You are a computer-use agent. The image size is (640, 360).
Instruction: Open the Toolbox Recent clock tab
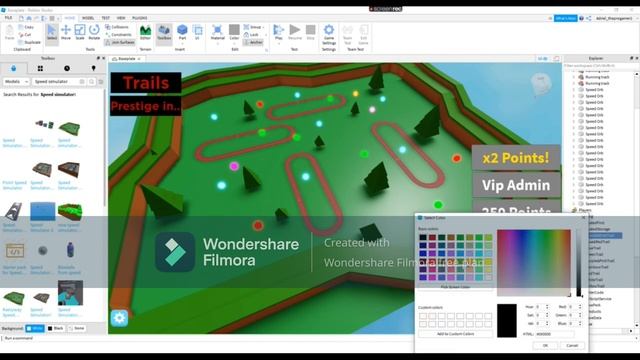67,68
